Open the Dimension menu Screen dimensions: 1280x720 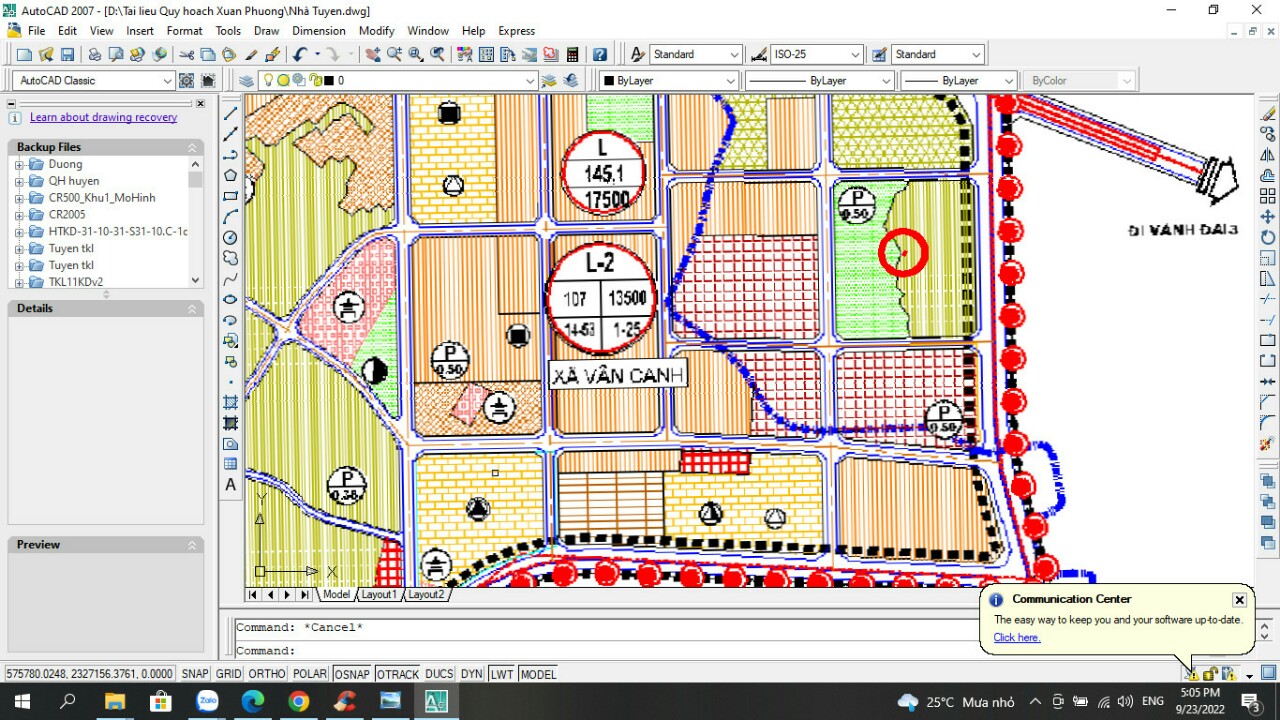coord(318,31)
